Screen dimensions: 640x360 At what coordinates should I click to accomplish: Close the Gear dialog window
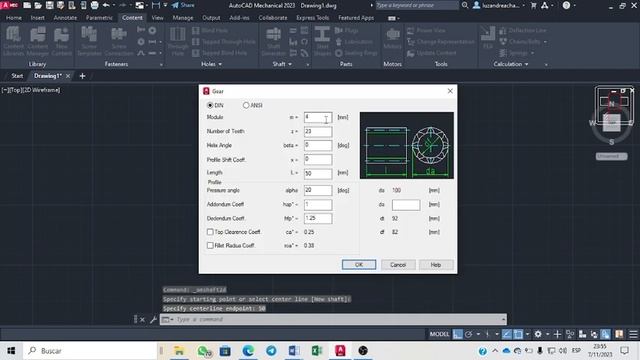click(x=450, y=91)
